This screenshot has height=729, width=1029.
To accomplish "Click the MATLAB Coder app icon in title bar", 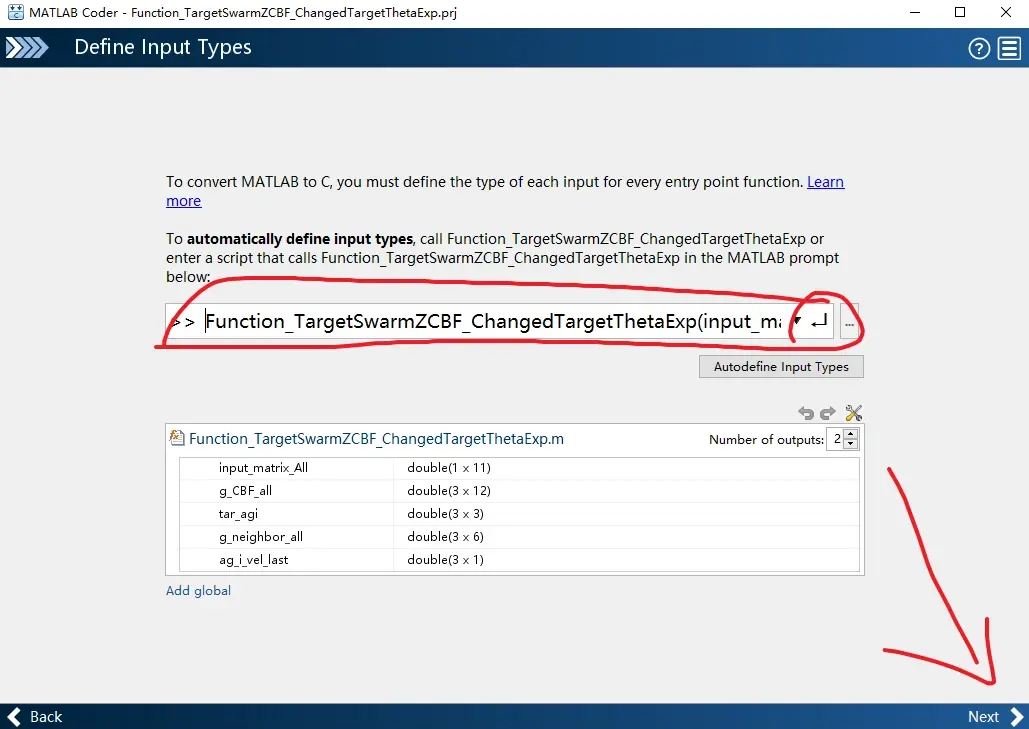I will pyautogui.click(x=15, y=12).
